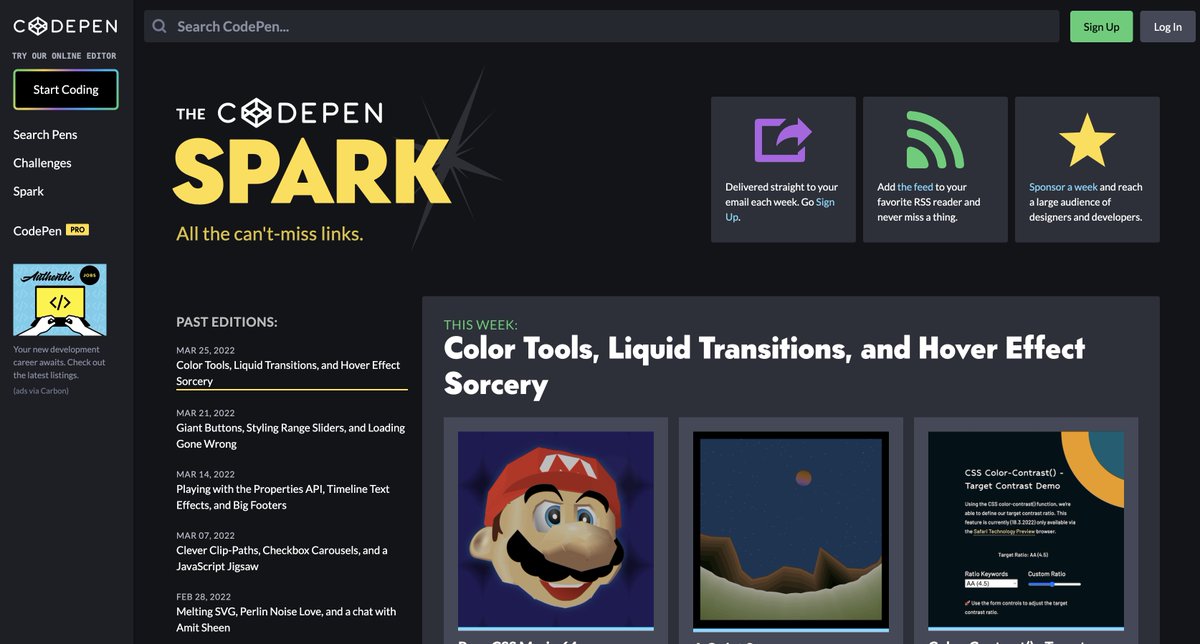Click the magnifying glass icon in the search bar
Viewport: 1200px width, 644px height.
[159, 26]
